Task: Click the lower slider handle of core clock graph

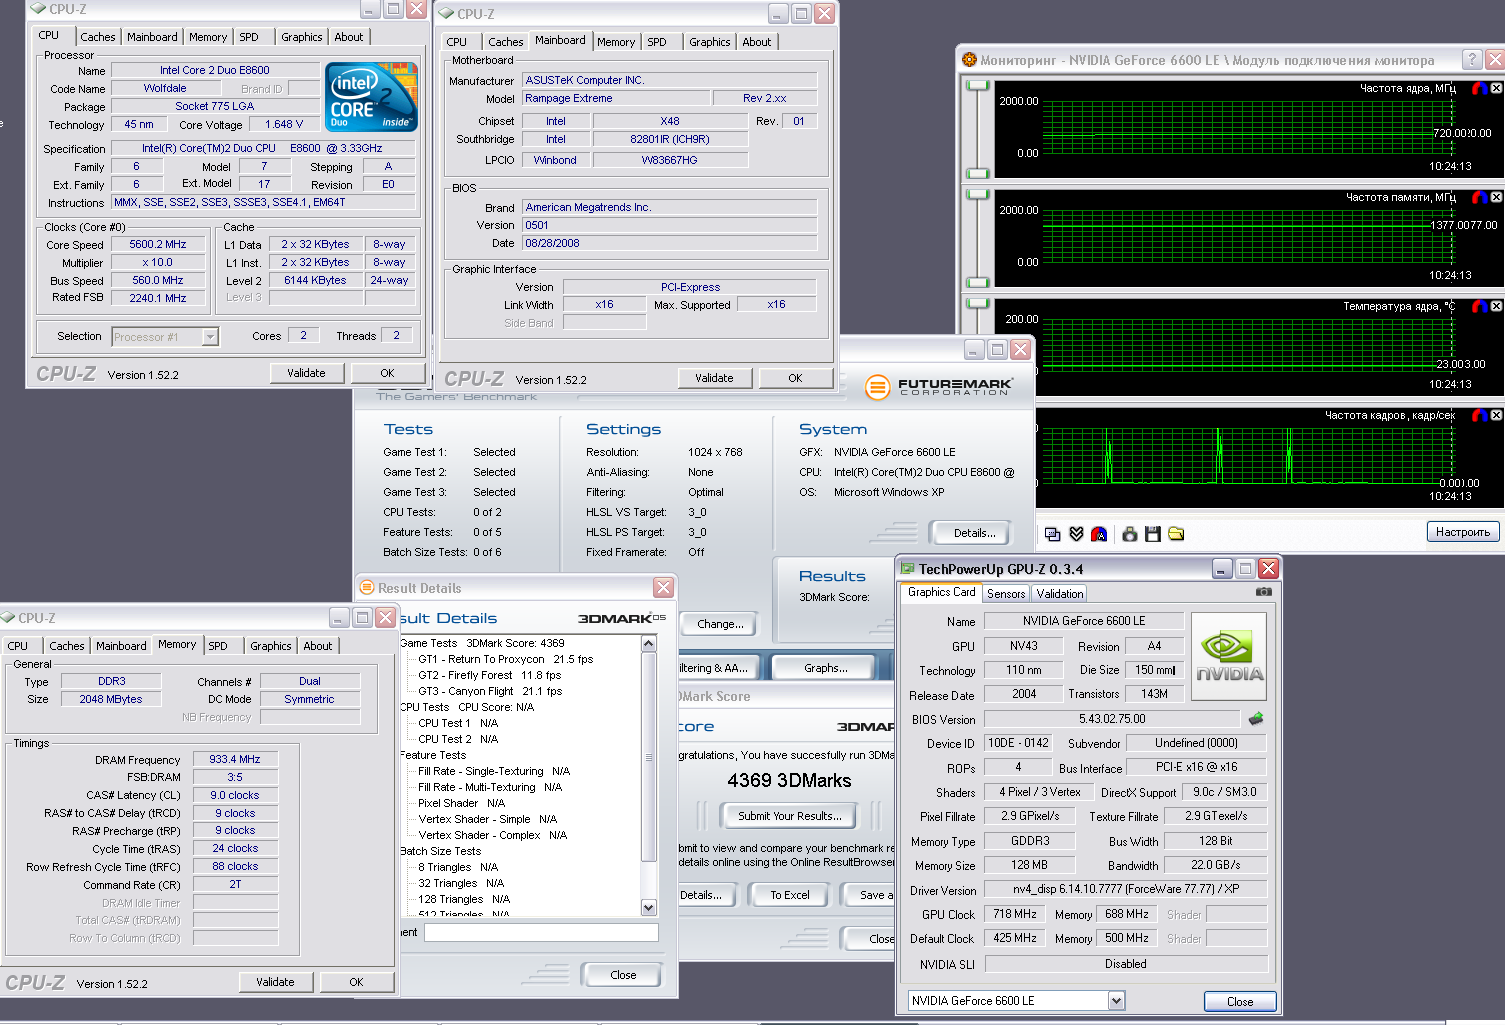Action: [977, 174]
